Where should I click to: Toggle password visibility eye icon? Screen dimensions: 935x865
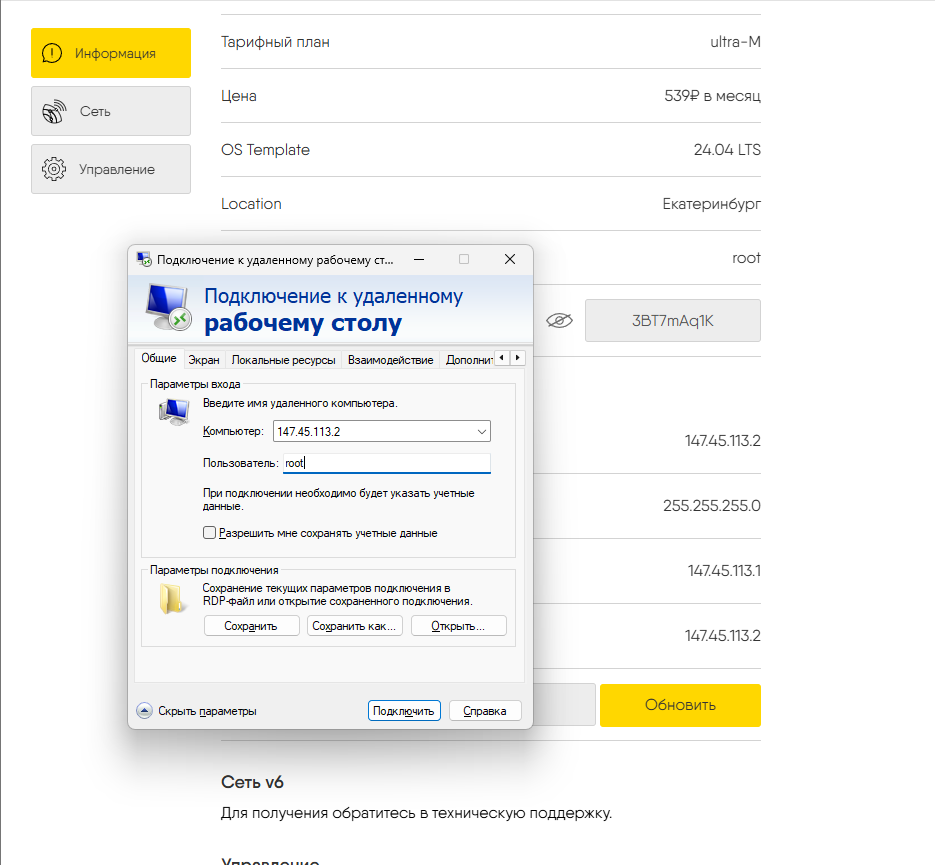[559, 321]
